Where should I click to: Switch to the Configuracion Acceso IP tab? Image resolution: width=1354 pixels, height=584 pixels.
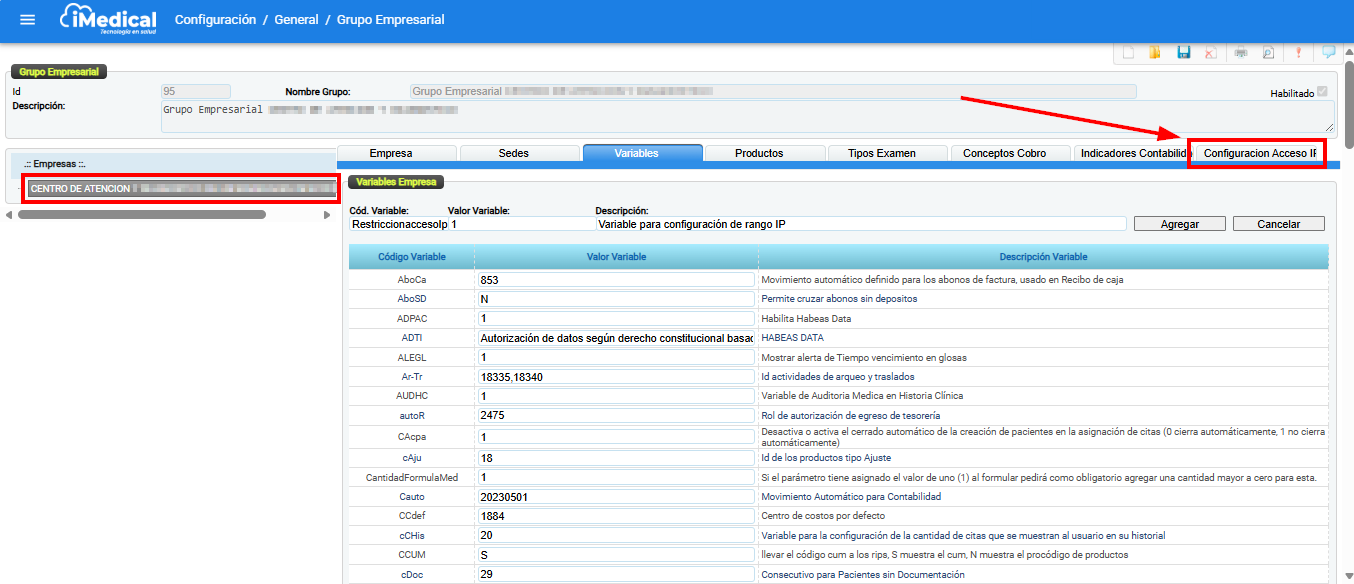tap(1258, 153)
